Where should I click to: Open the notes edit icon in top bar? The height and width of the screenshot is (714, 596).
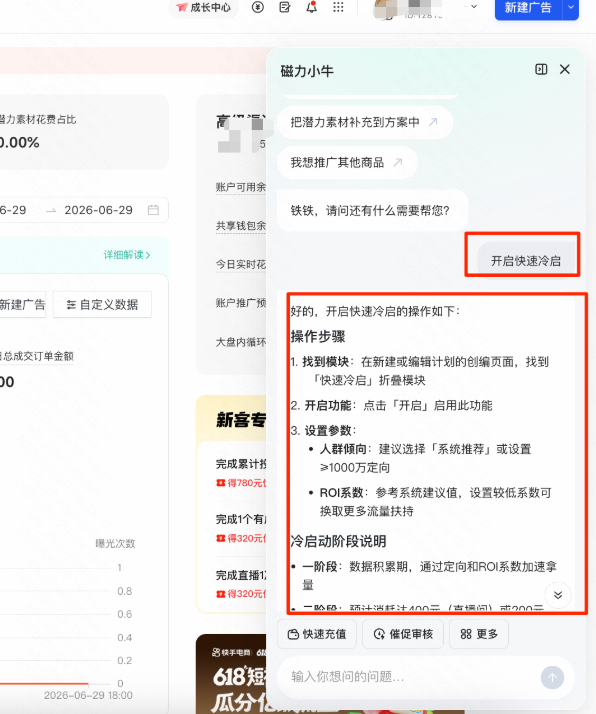tap(285, 7)
